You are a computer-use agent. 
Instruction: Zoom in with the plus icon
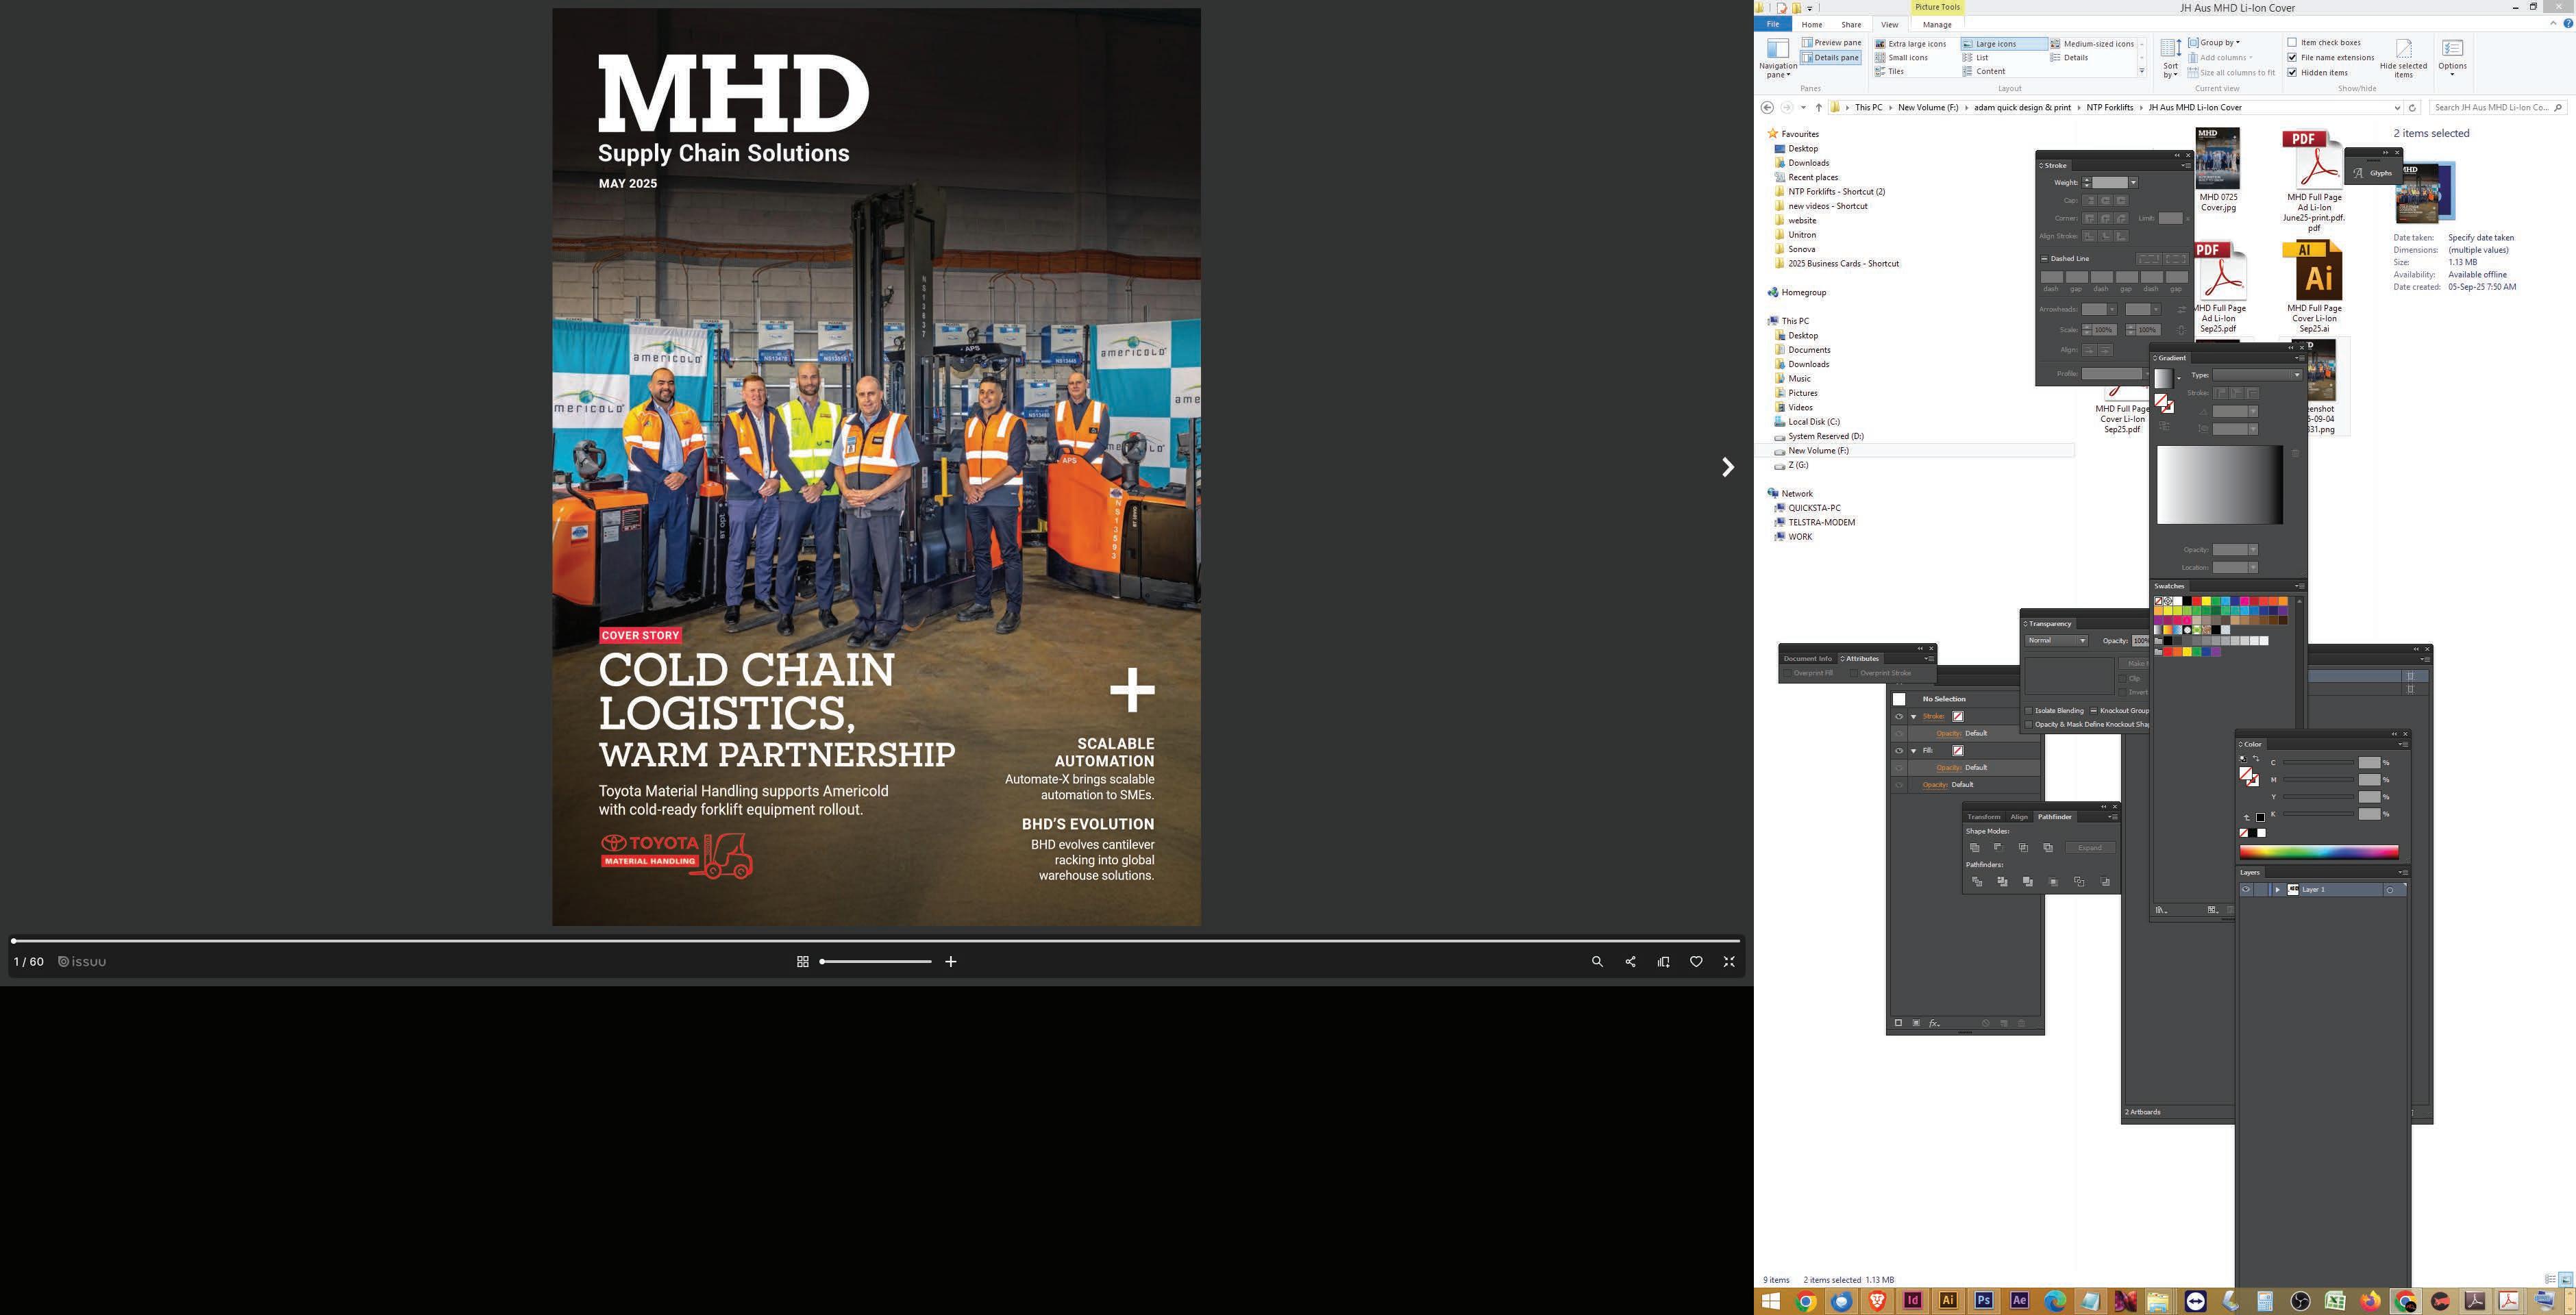(x=950, y=962)
